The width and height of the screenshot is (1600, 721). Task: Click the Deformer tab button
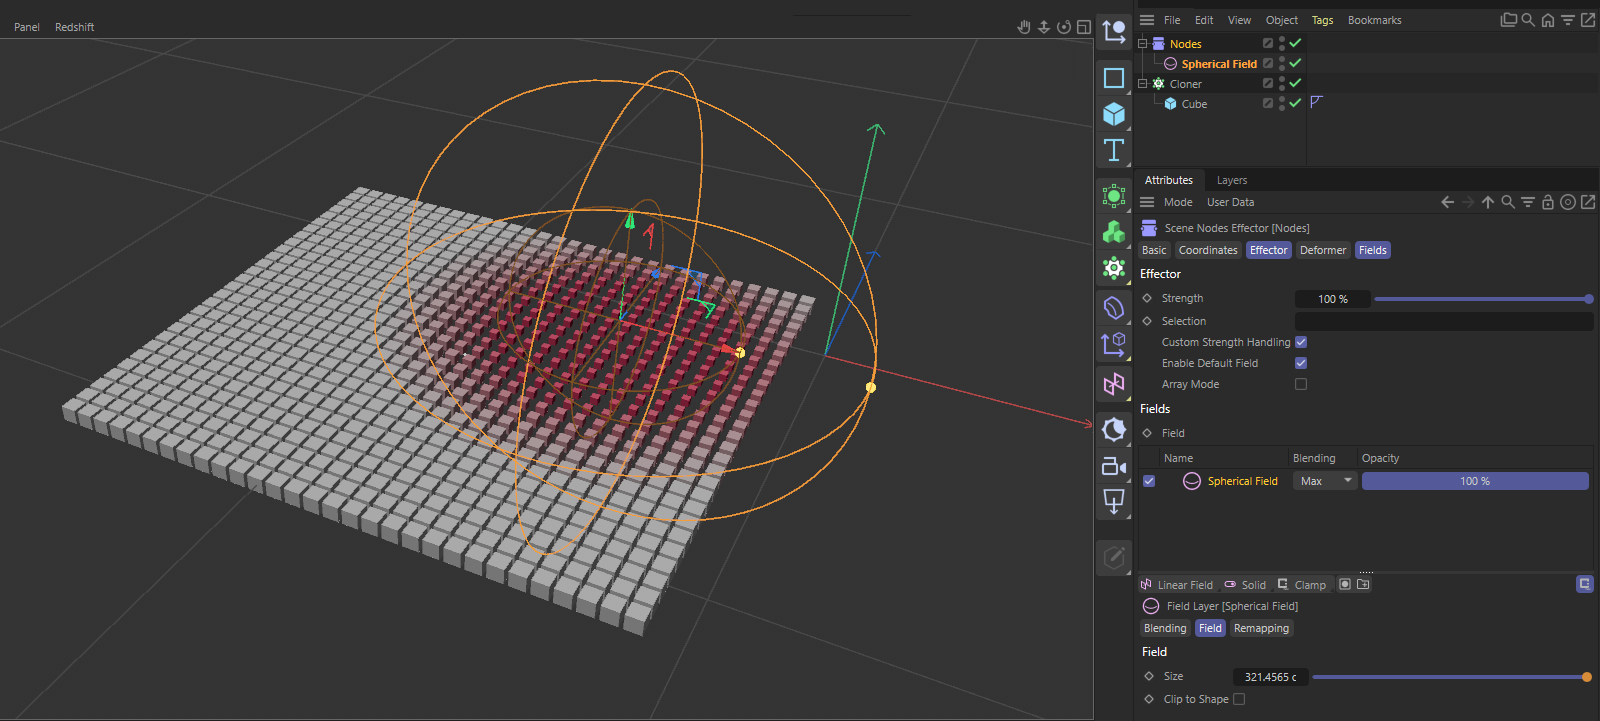point(1323,250)
